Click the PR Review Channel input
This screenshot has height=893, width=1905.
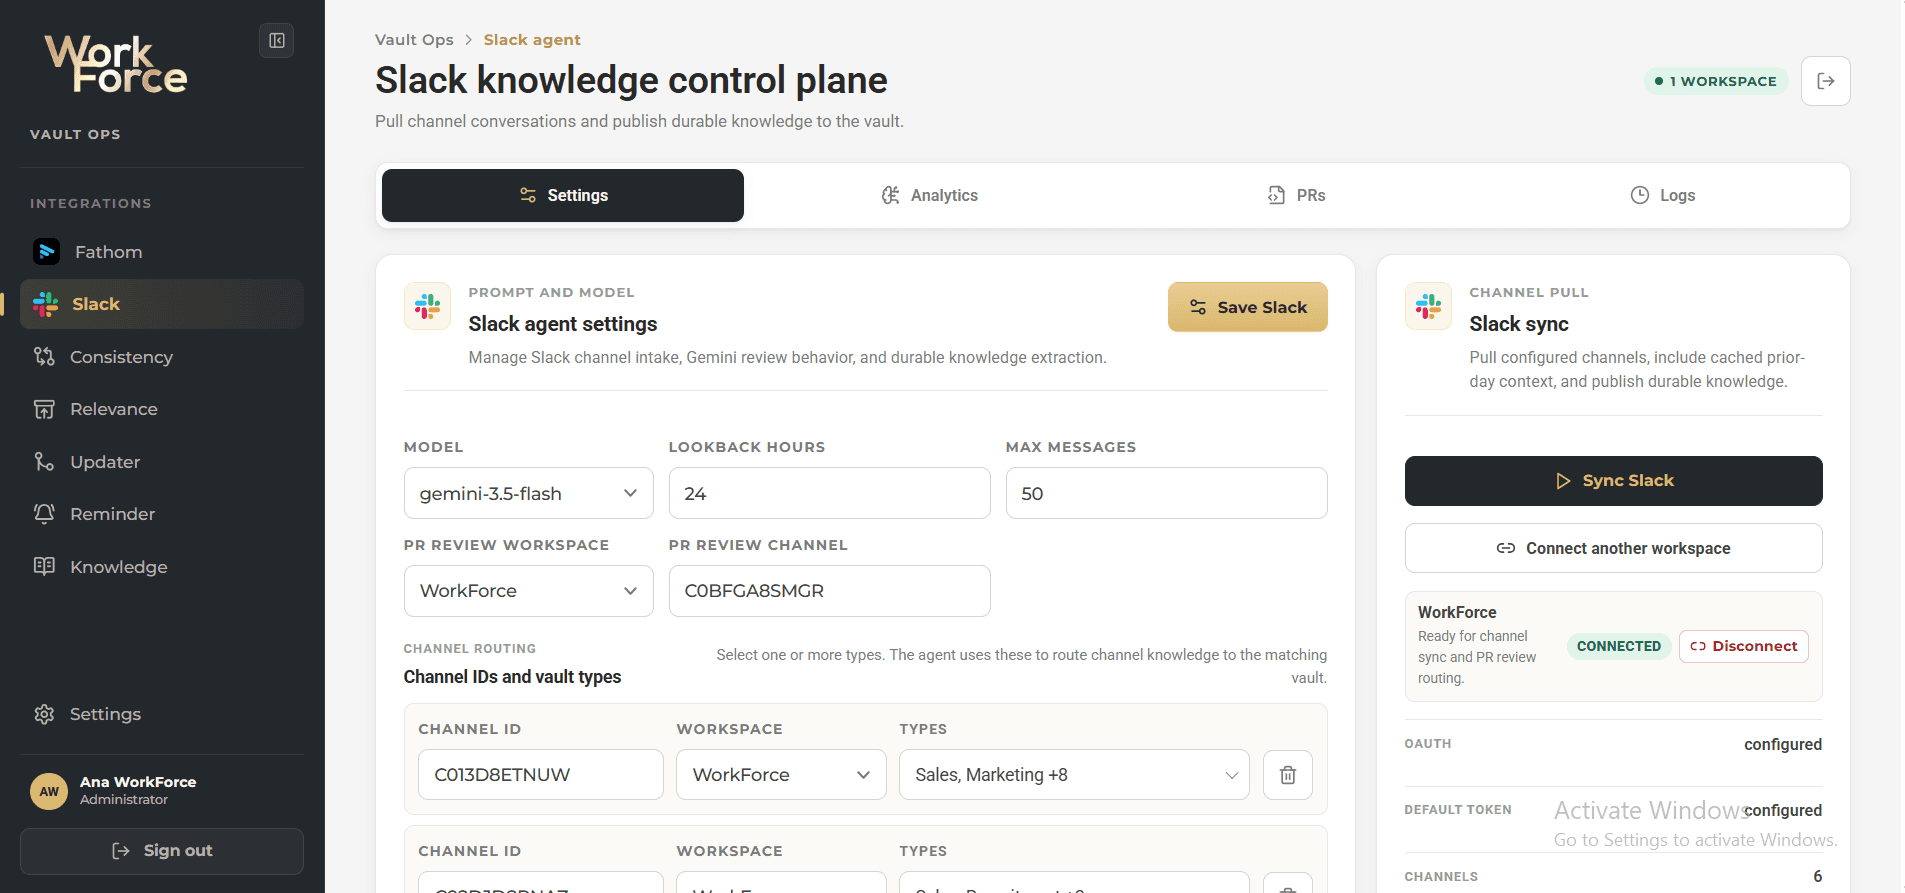(x=829, y=591)
